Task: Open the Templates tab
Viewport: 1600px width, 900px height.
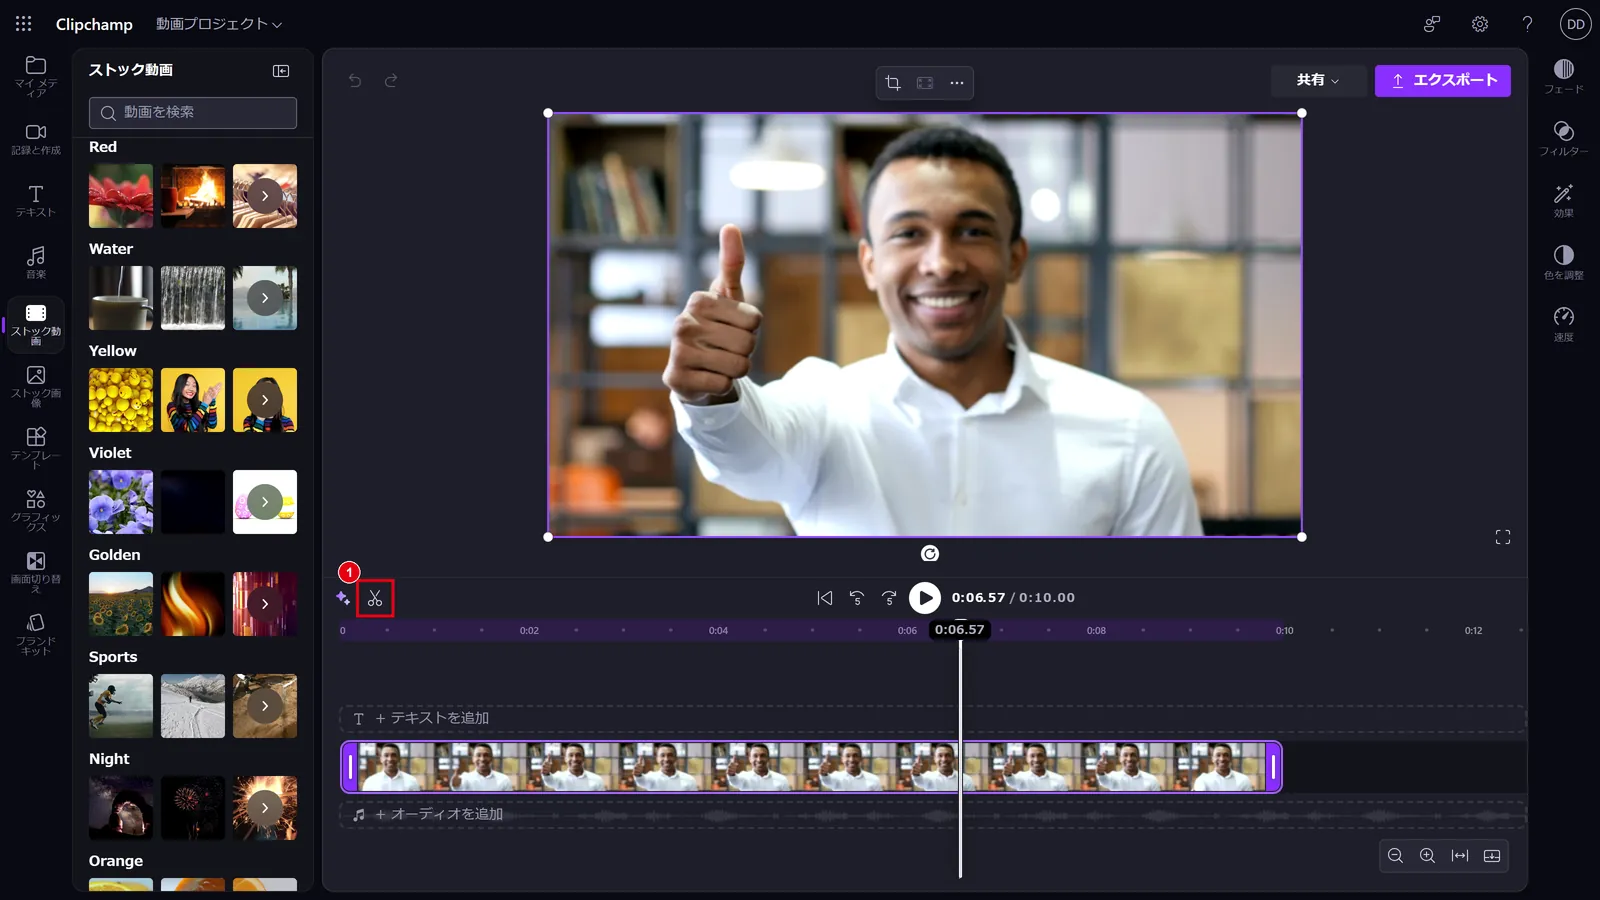Action: (x=36, y=448)
